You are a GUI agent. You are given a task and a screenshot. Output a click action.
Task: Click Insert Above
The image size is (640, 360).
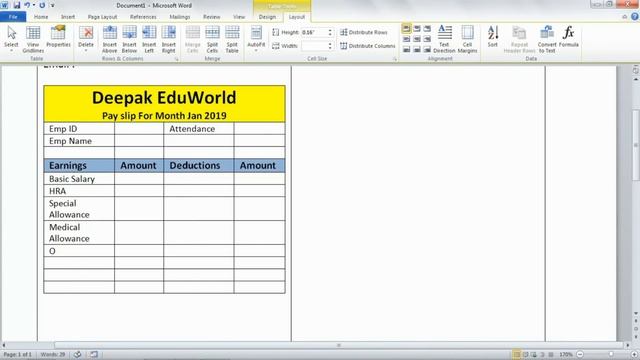109,39
